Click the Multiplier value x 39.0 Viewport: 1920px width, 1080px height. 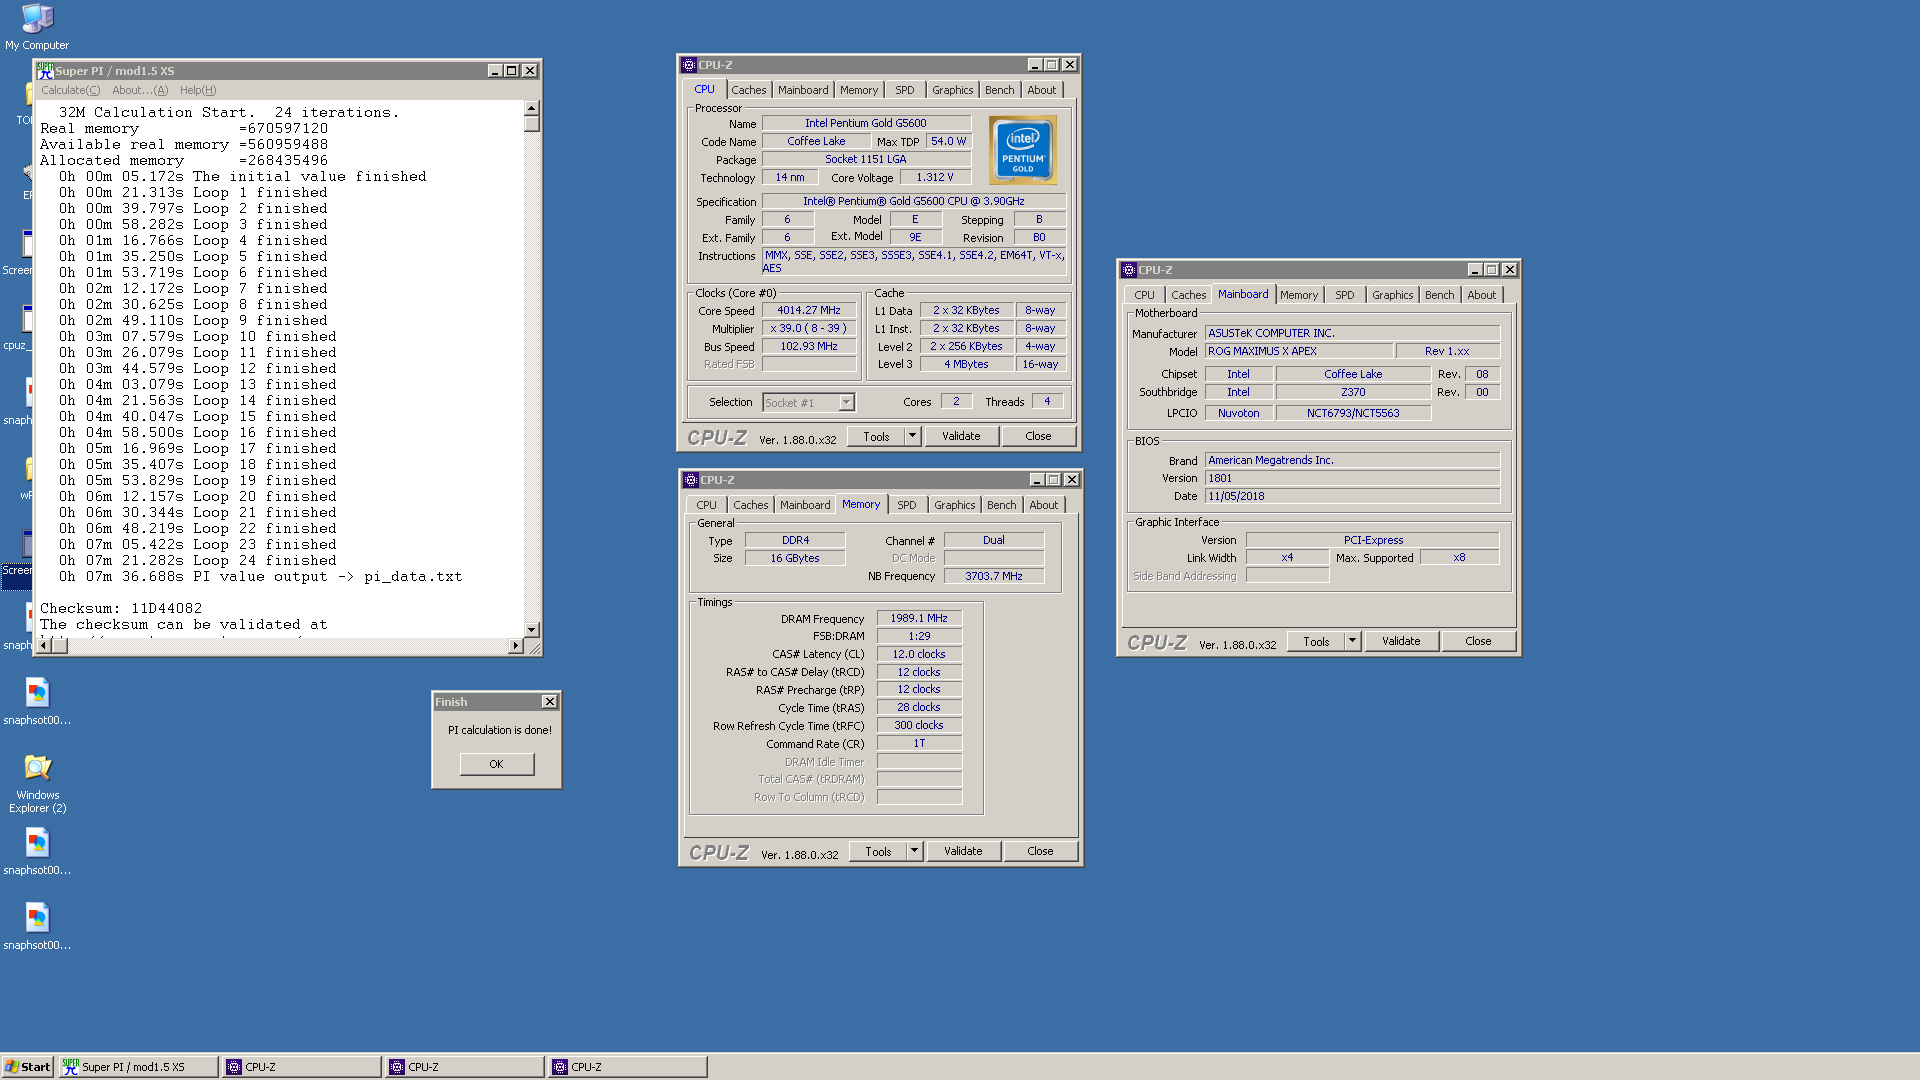809,328
